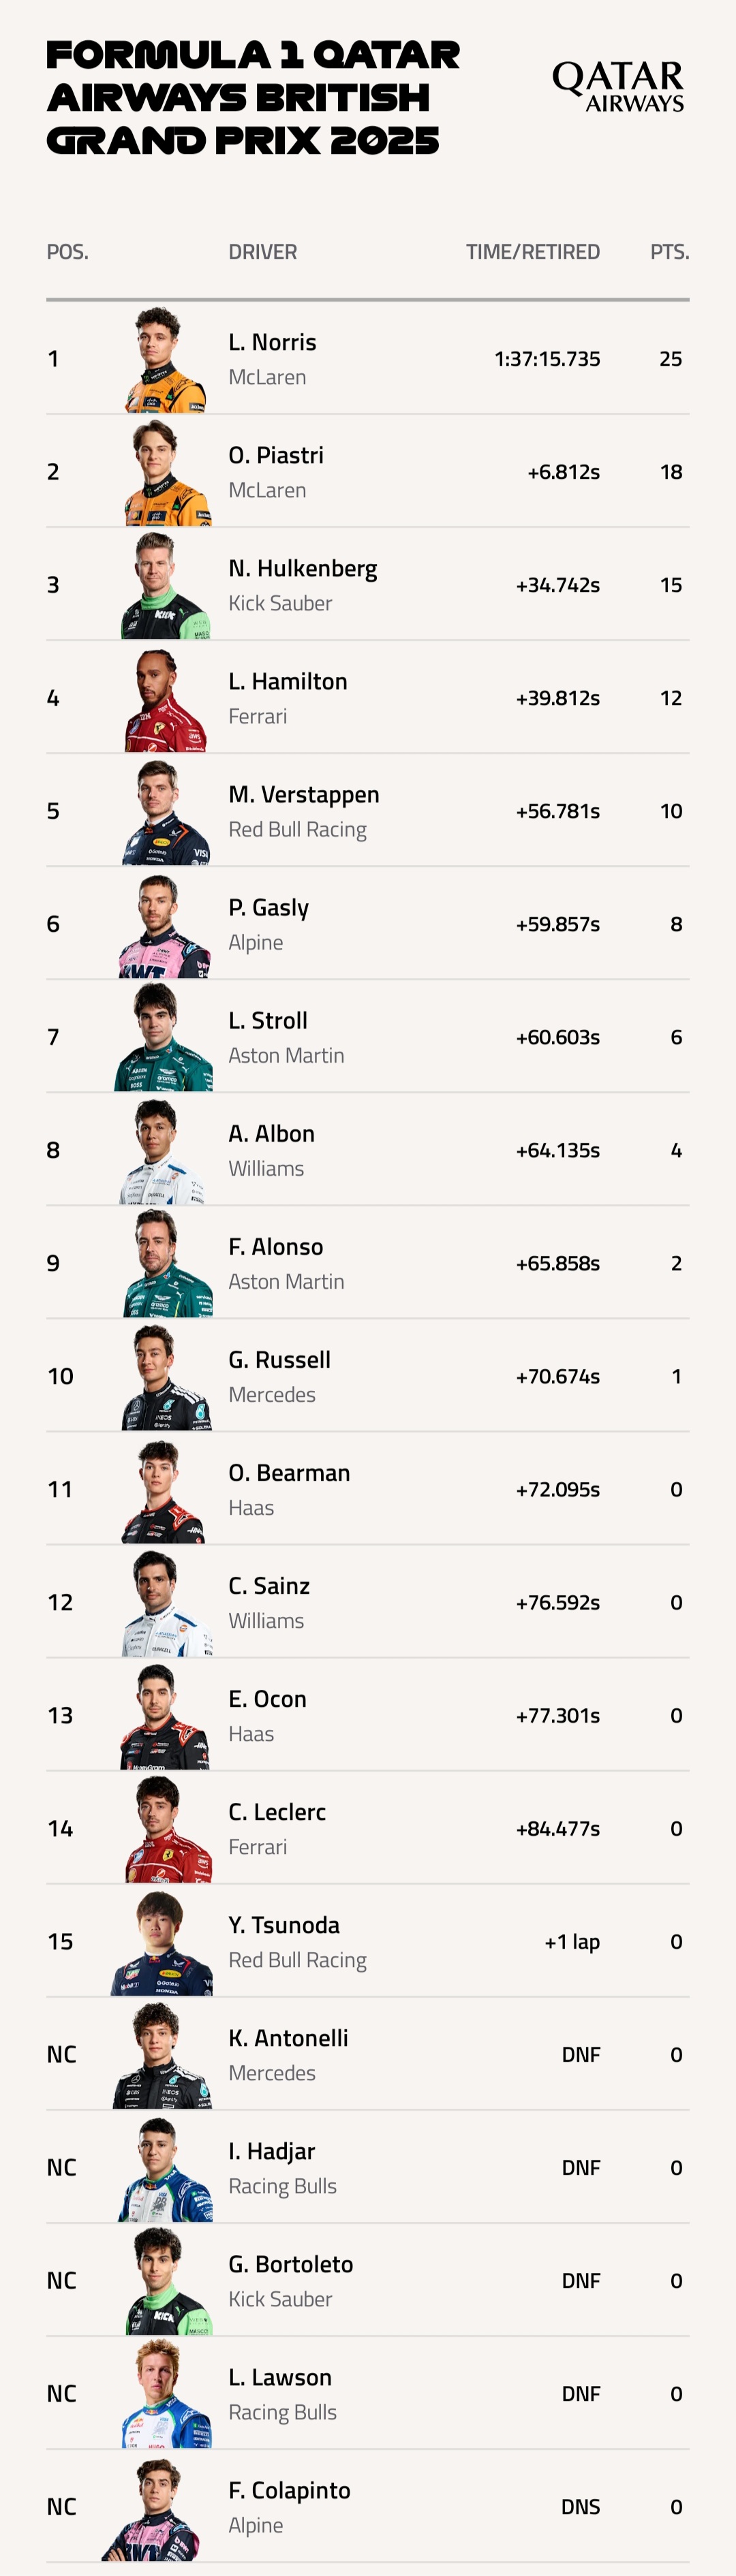Click the DRIVER column header

(262, 252)
